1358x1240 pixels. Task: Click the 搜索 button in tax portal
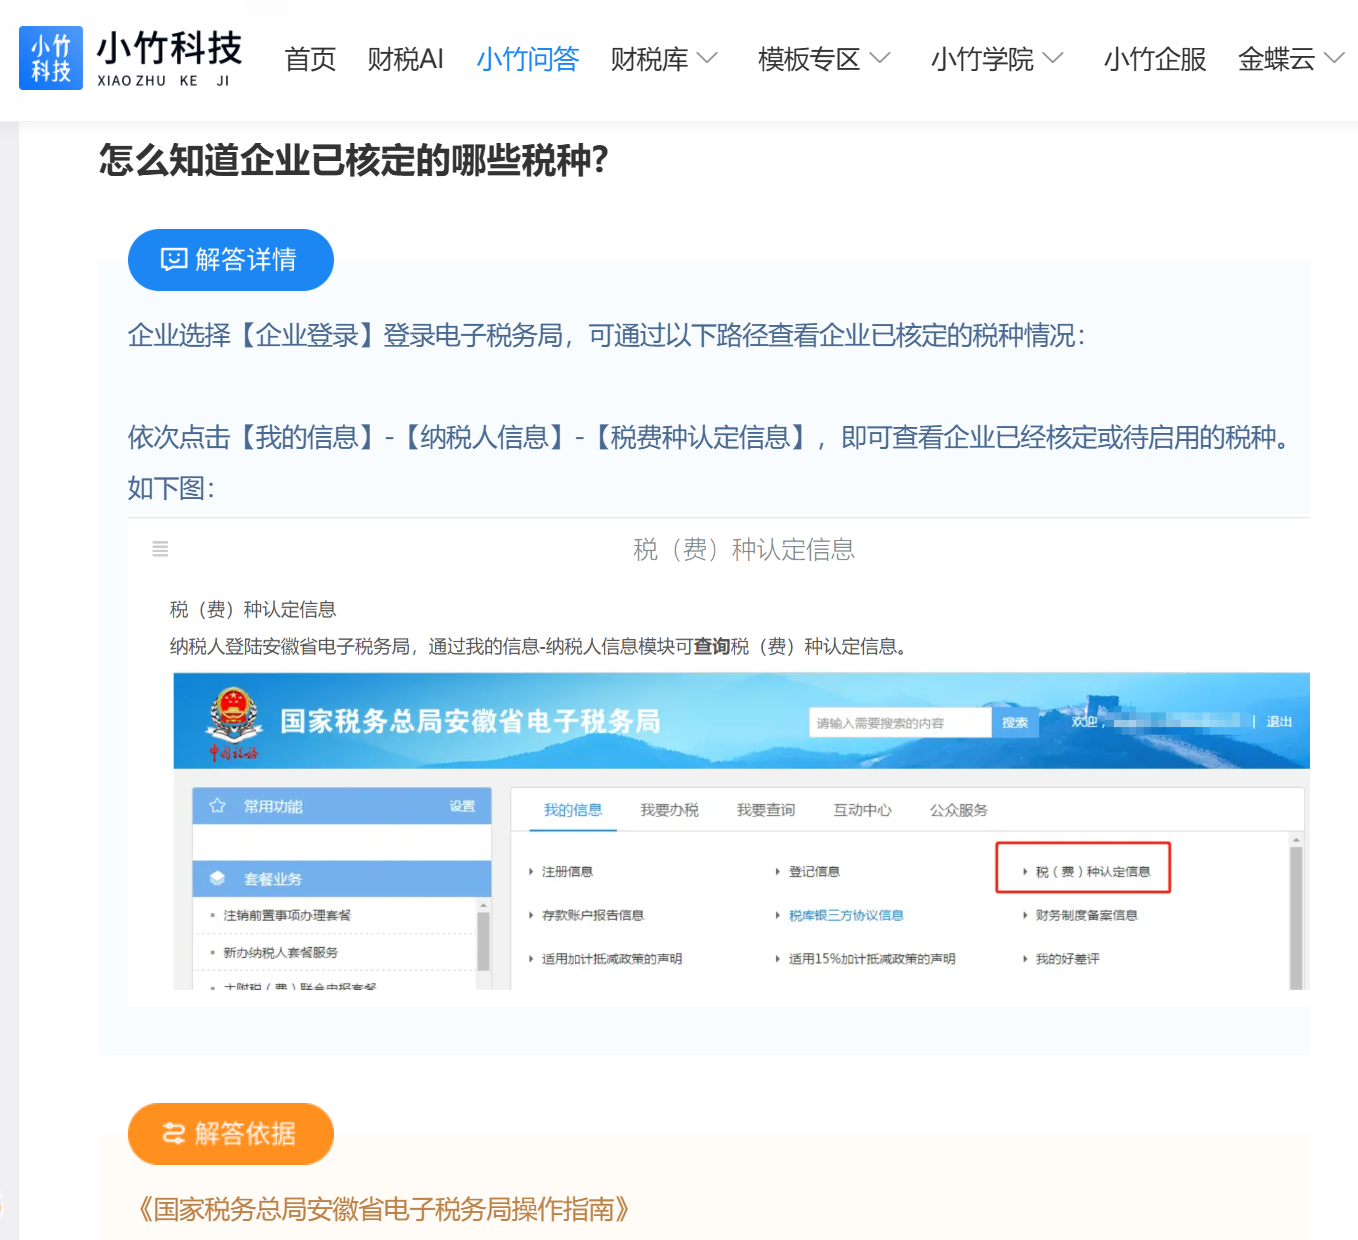1014,723
